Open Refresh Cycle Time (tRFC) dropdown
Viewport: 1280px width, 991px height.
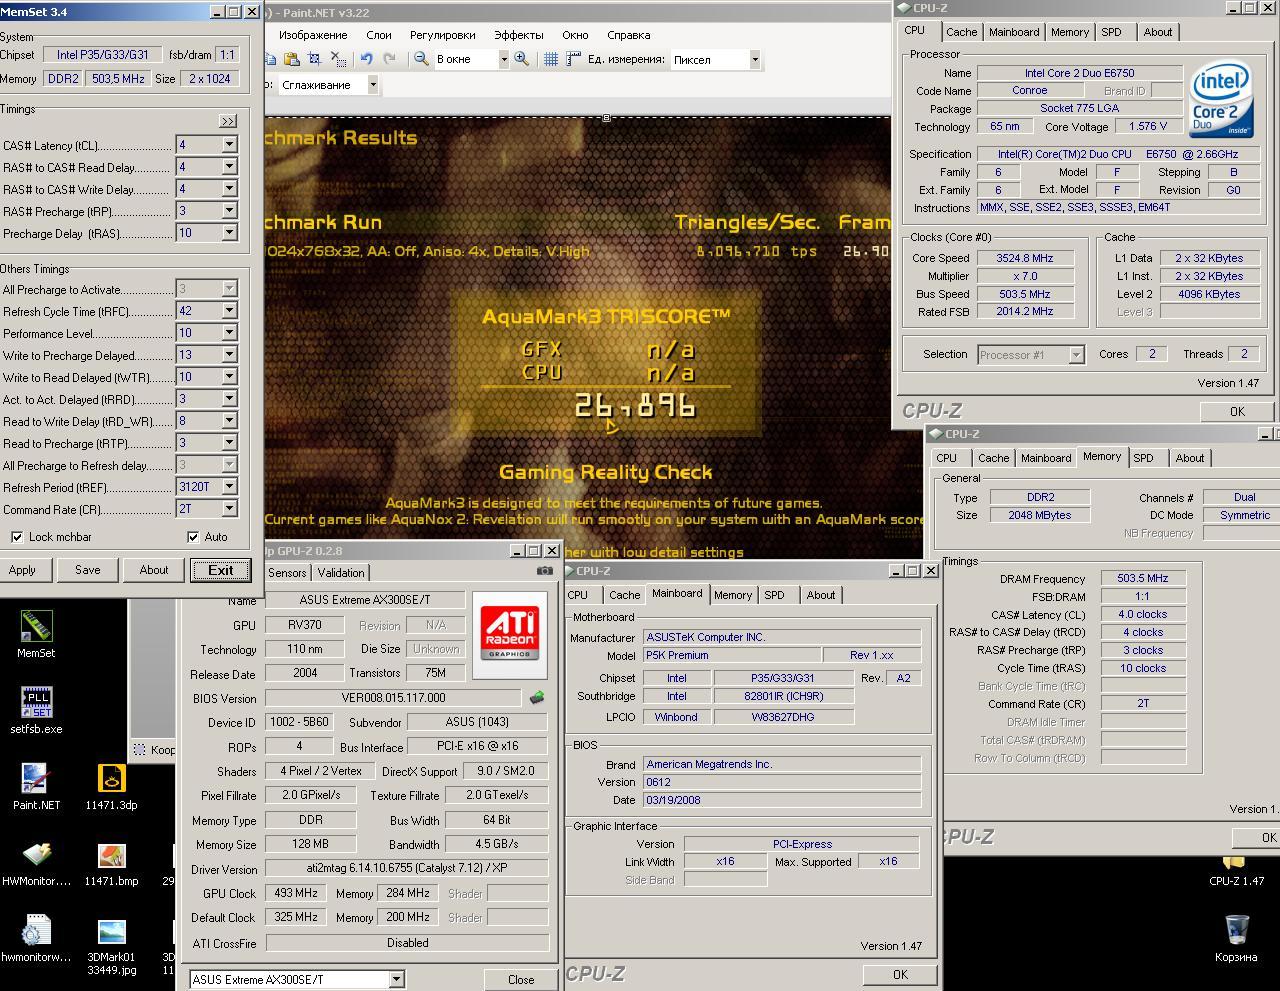pos(229,311)
